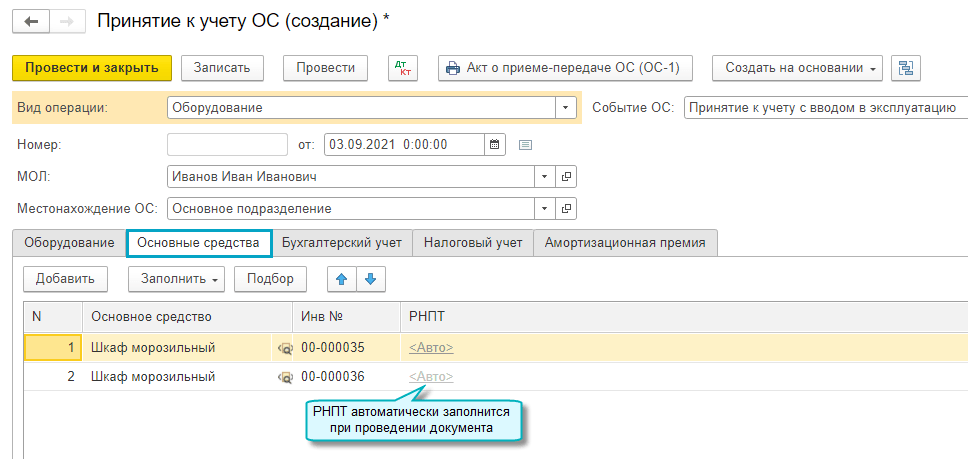
Task: Open the Создать на основании menu
Action: [x=796, y=67]
